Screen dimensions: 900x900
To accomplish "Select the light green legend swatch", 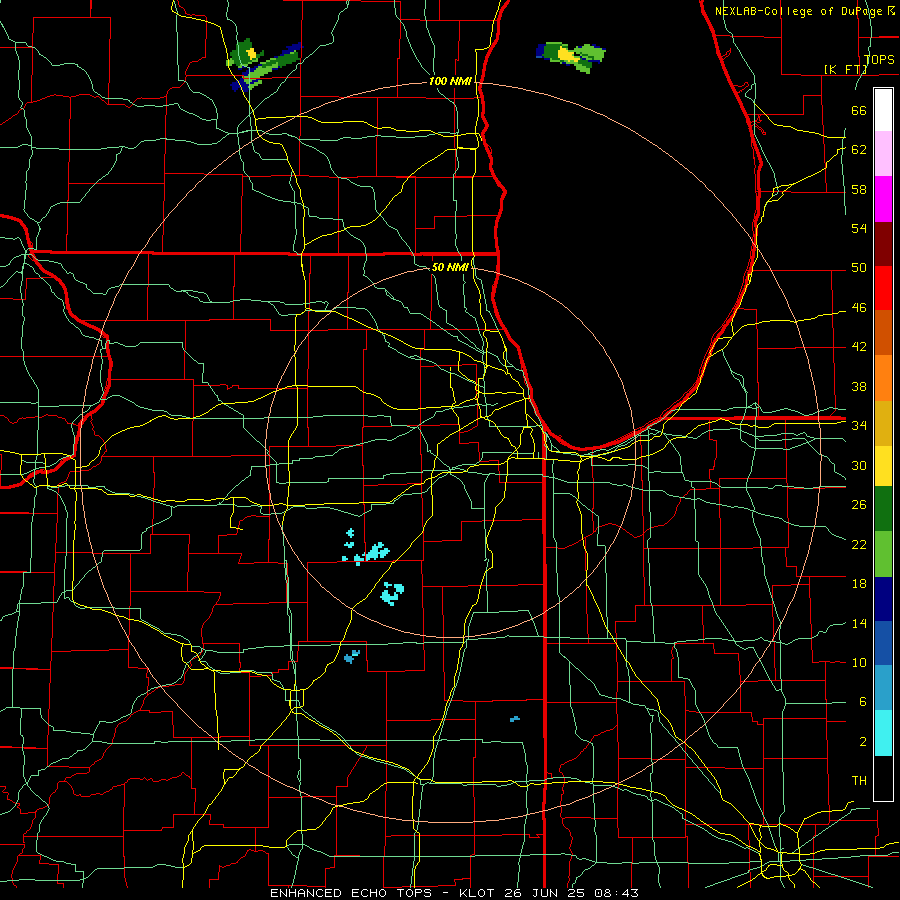I will pyautogui.click(x=883, y=554).
